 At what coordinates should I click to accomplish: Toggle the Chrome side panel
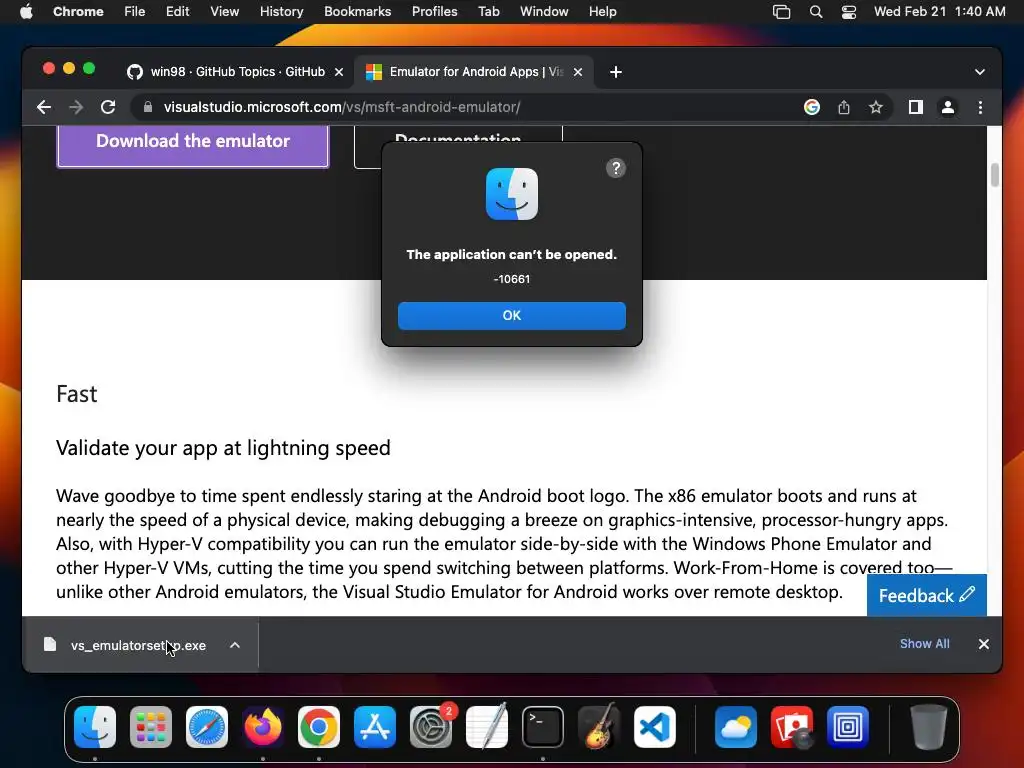click(916, 107)
